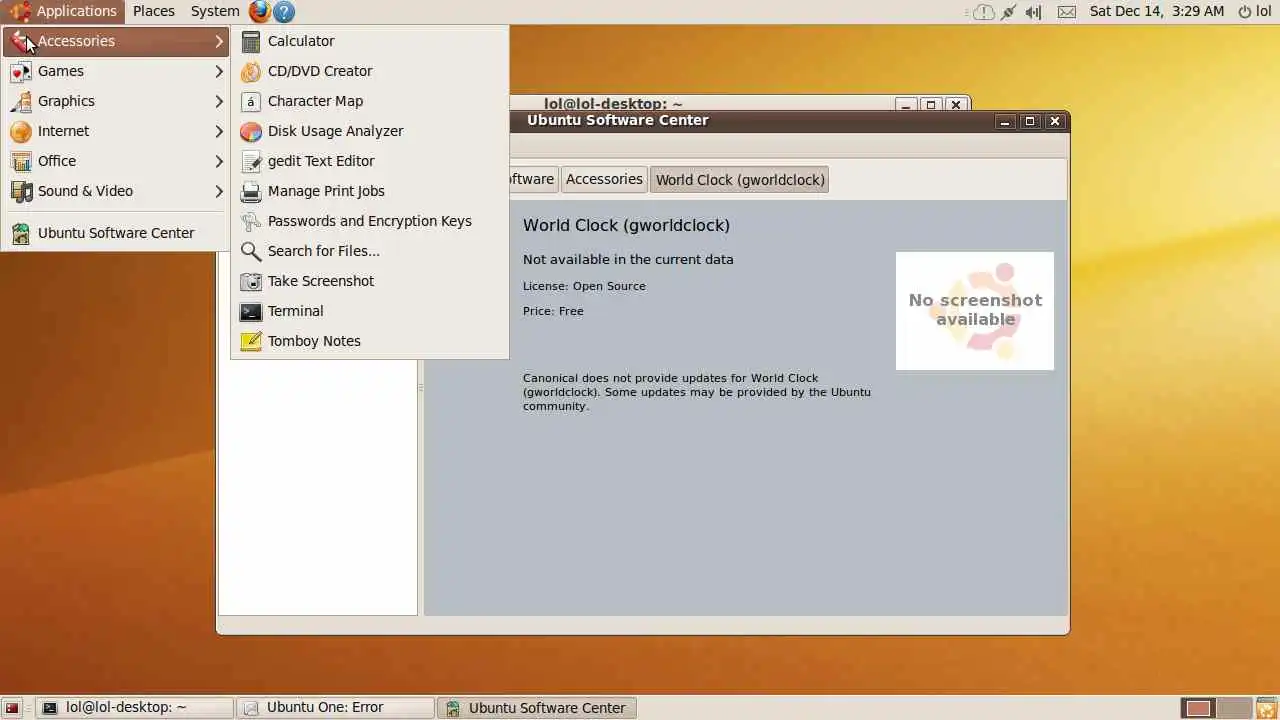Click the trash icon in bottom panel

[x=1267, y=708]
